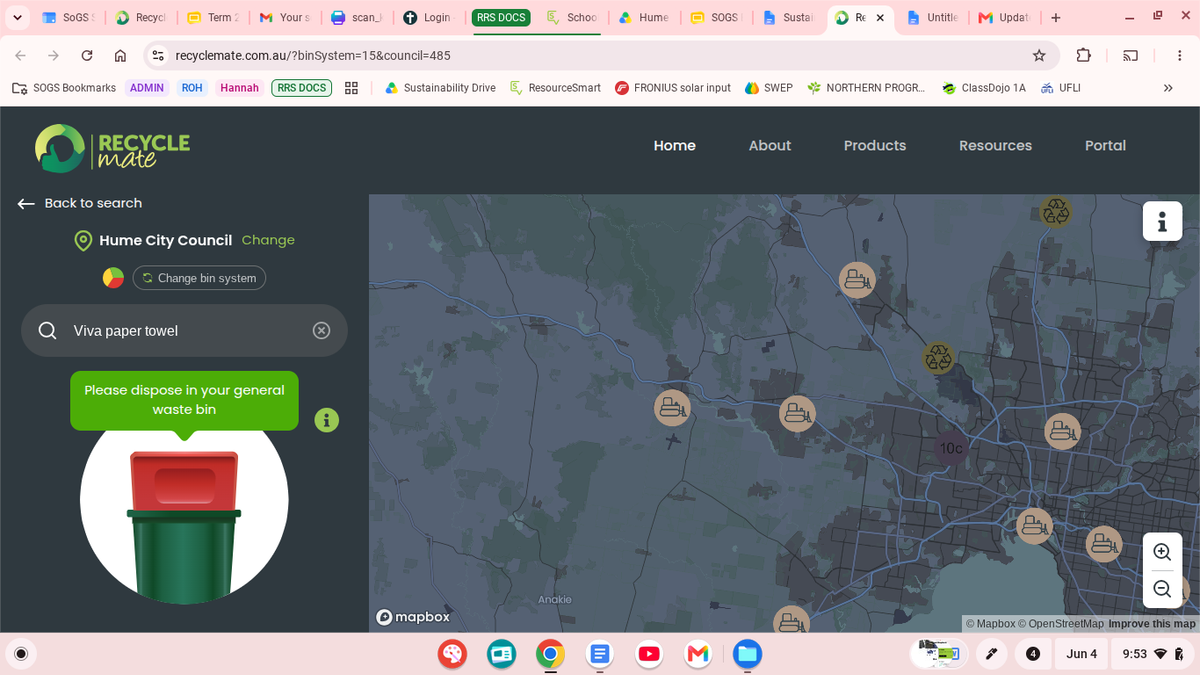Click the RecycleMate logo
The image size is (1200, 675).
[x=112, y=148]
